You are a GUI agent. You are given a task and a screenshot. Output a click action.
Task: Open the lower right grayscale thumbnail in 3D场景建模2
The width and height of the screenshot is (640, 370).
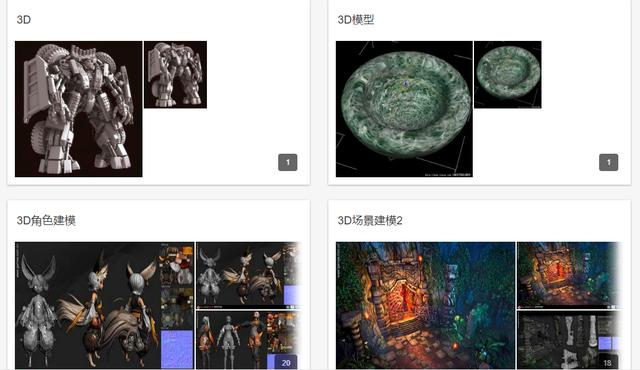point(570,340)
